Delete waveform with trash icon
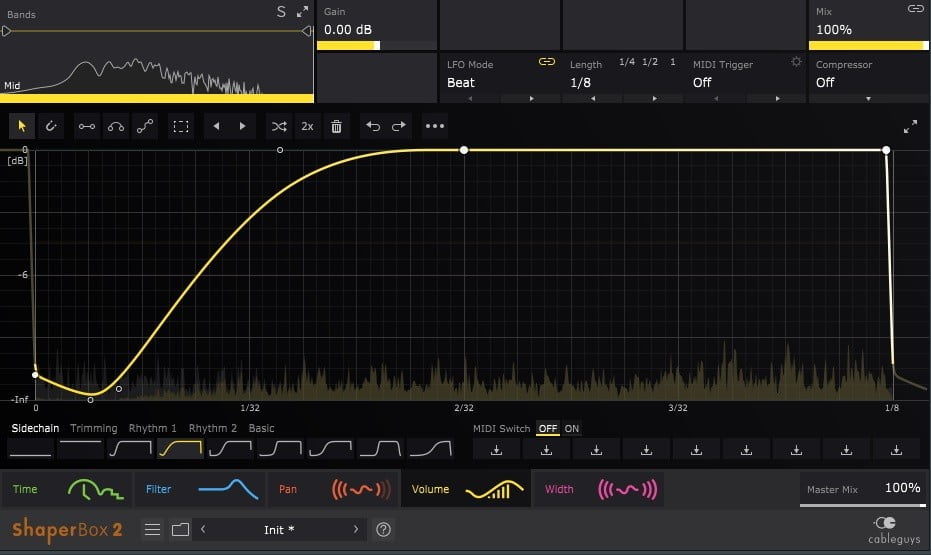Screen dimensions: 931x555 (x=336, y=126)
